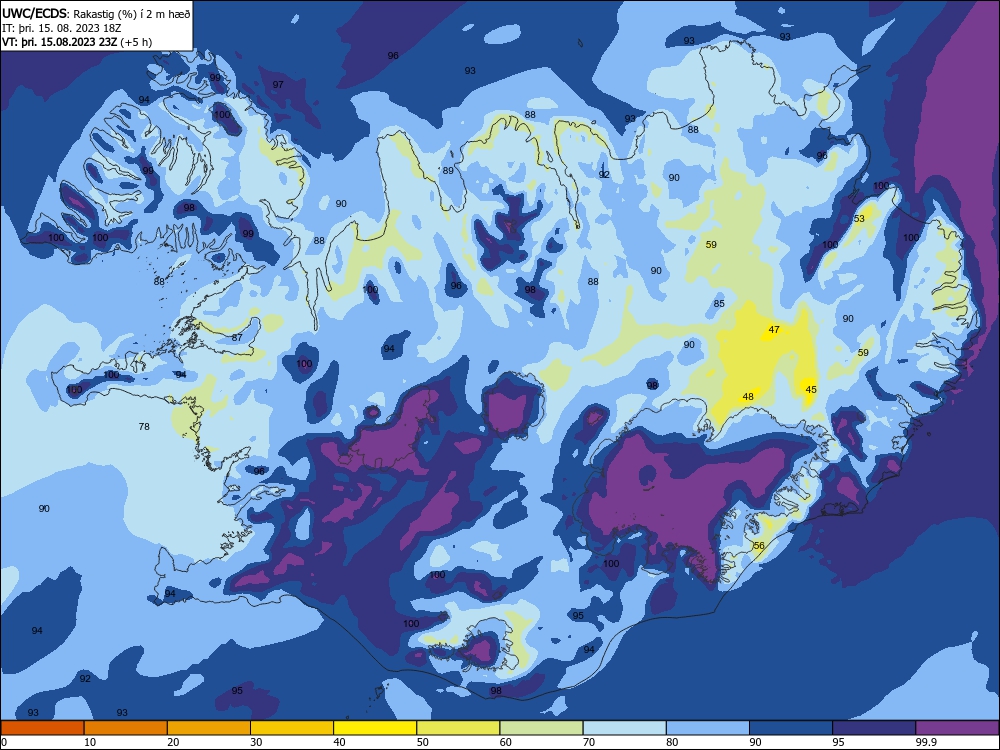Viewport: 1000px width, 750px height.
Task: Click the humidity value '87' on the map
Action: [x=237, y=337]
